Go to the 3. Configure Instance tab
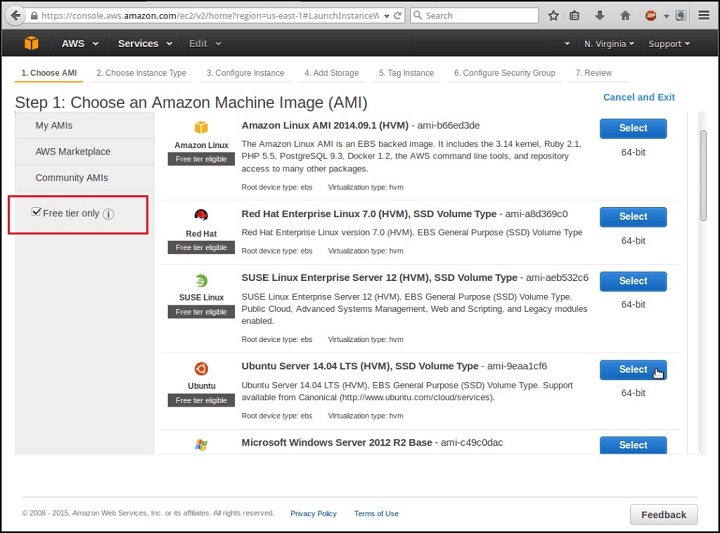The height and width of the screenshot is (533, 720). (245, 73)
